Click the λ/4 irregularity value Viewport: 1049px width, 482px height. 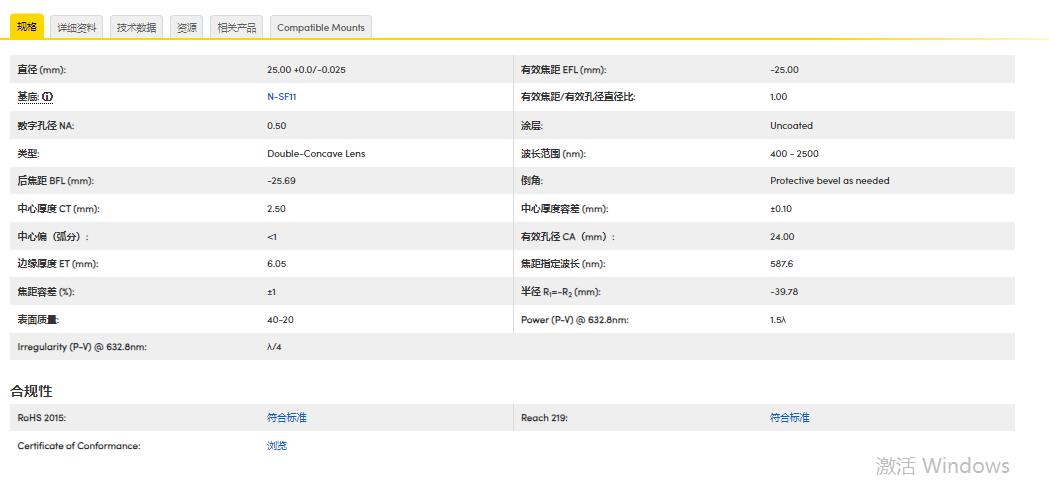point(275,347)
